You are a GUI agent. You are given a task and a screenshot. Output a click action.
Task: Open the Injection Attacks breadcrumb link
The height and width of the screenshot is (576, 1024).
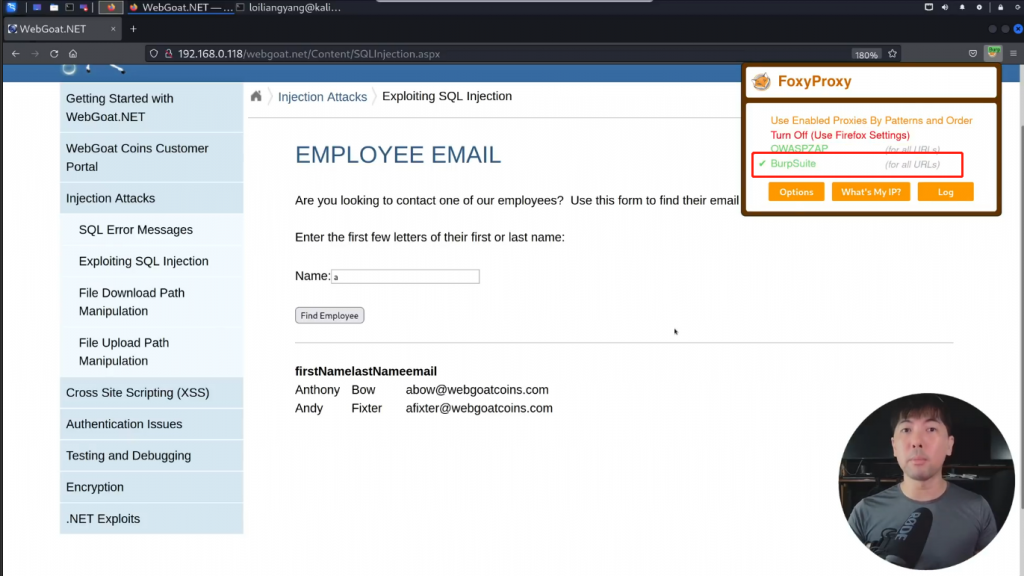(x=323, y=97)
